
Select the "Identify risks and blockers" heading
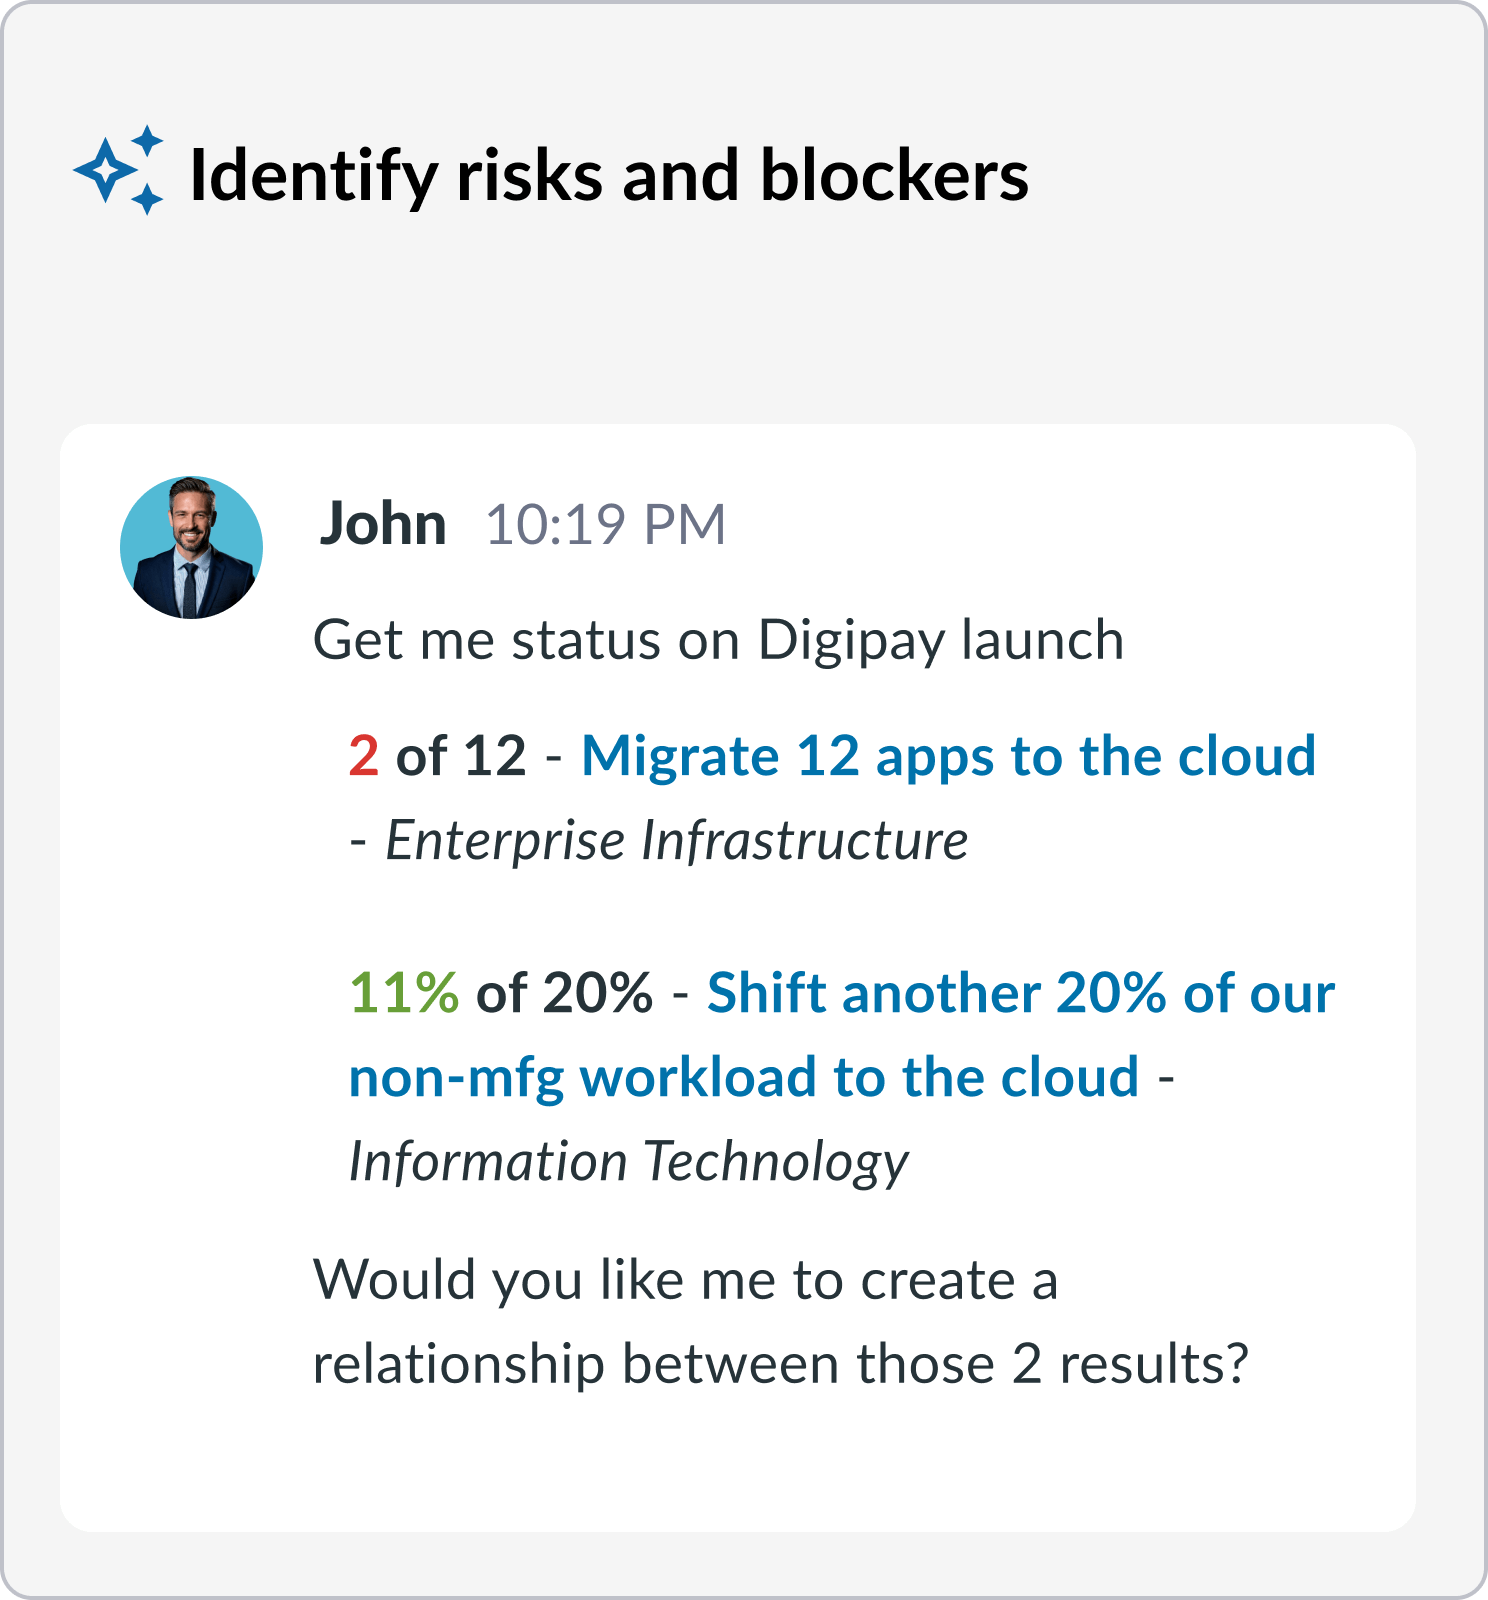click(x=609, y=175)
